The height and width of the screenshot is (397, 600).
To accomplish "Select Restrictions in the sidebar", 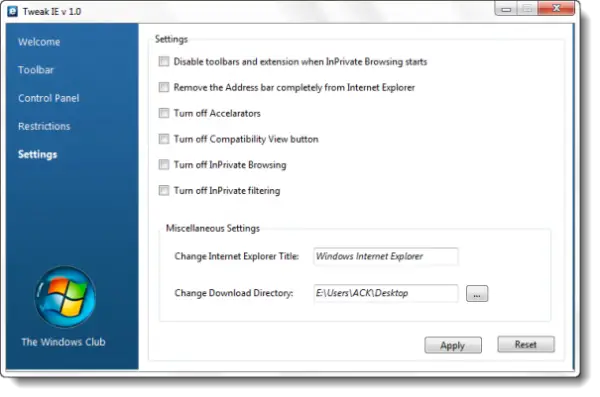I will click(x=44, y=126).
